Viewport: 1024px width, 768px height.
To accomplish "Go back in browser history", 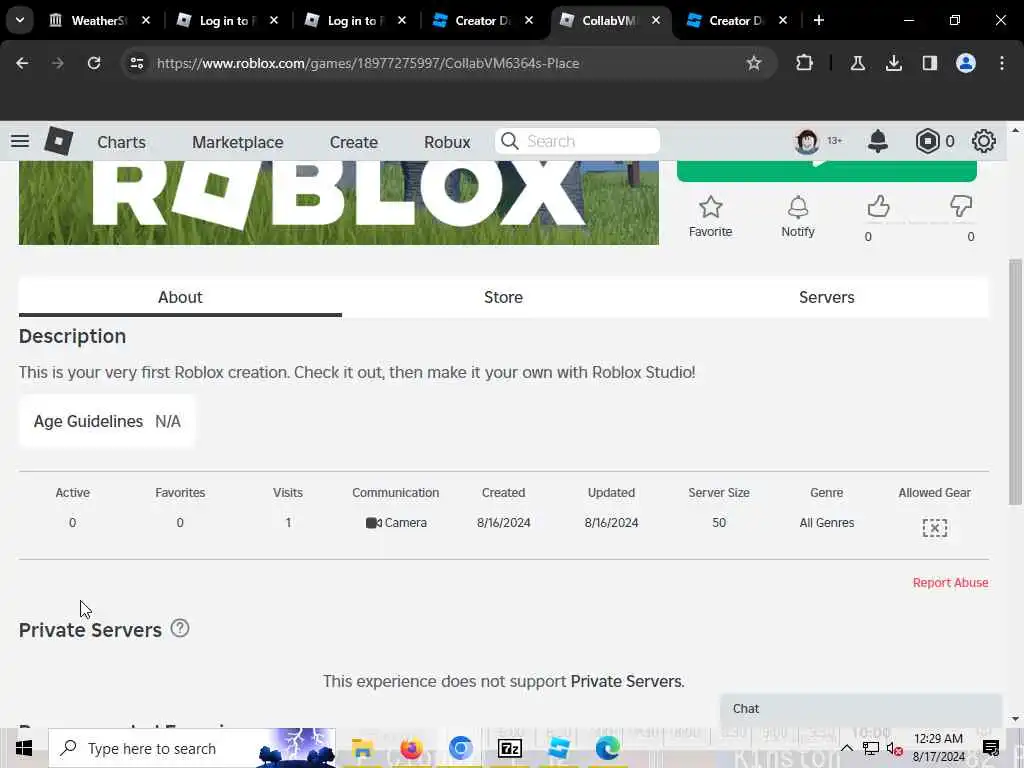I will [x=22, y=63].
